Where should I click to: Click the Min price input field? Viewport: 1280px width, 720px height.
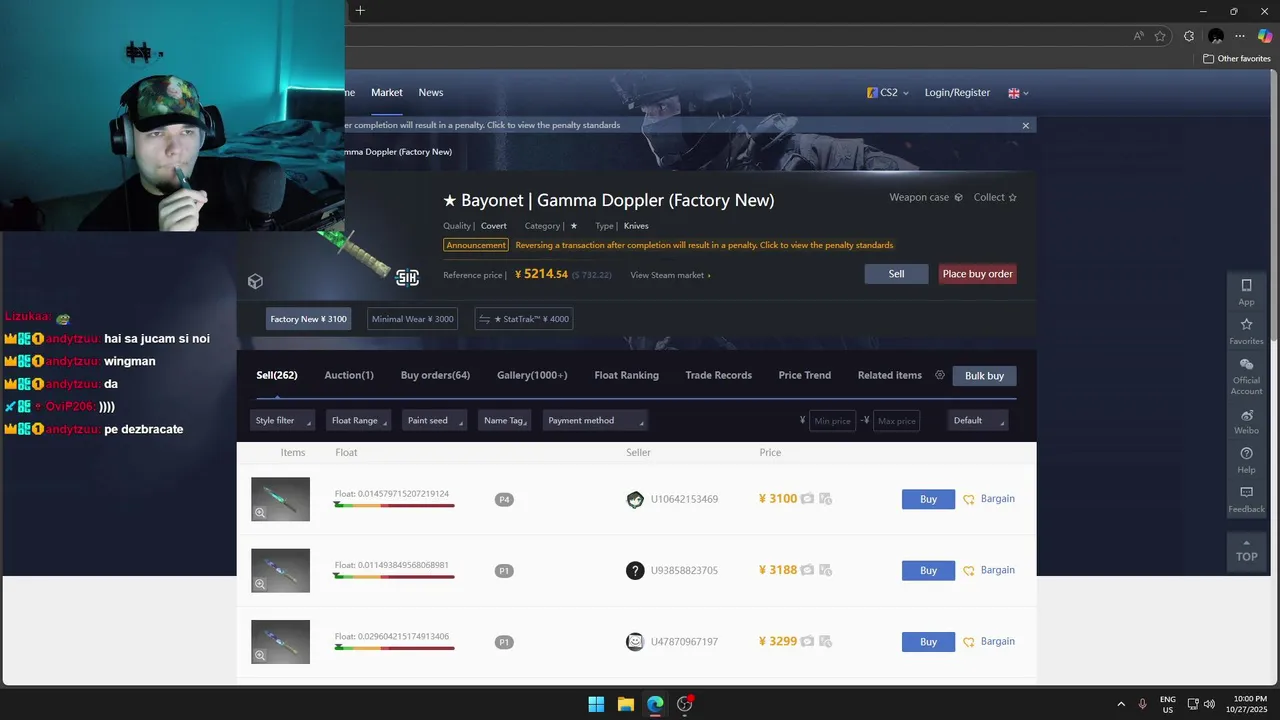tap(832, 420)
